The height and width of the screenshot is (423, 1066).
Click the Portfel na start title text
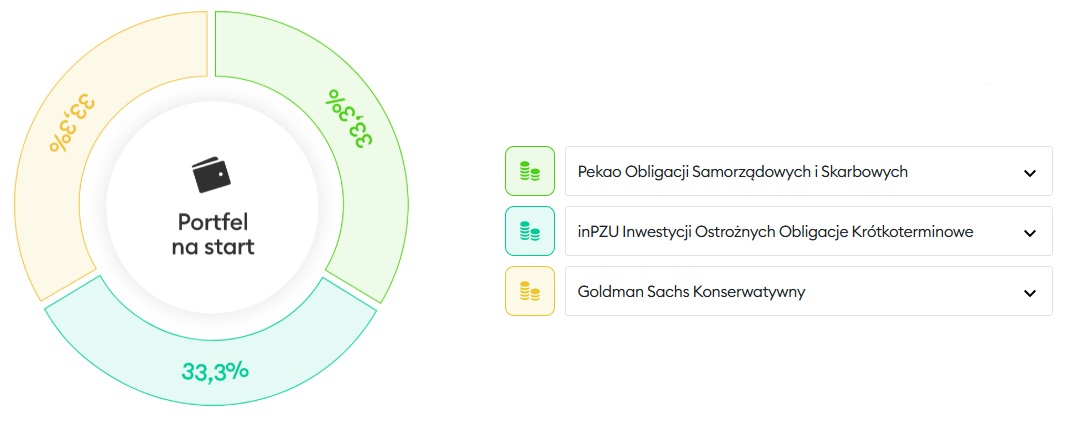coord(213,234)
